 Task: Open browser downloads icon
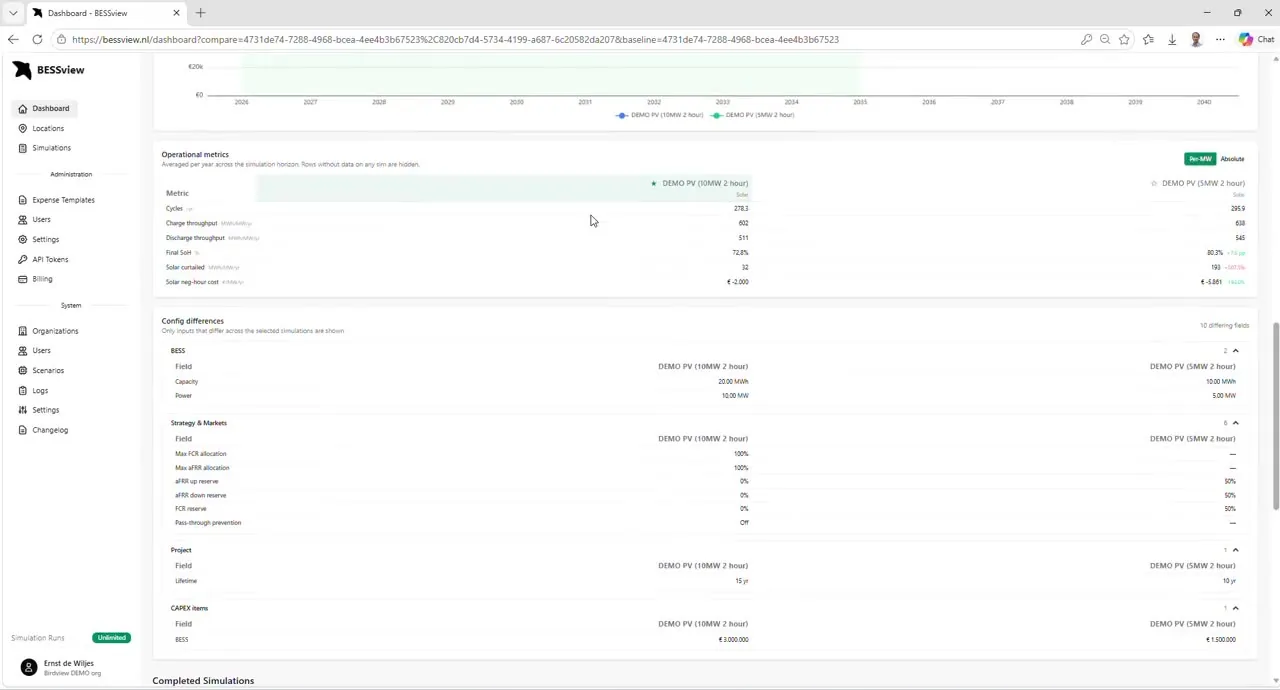pyautogui.click(x=1172, y=39)
